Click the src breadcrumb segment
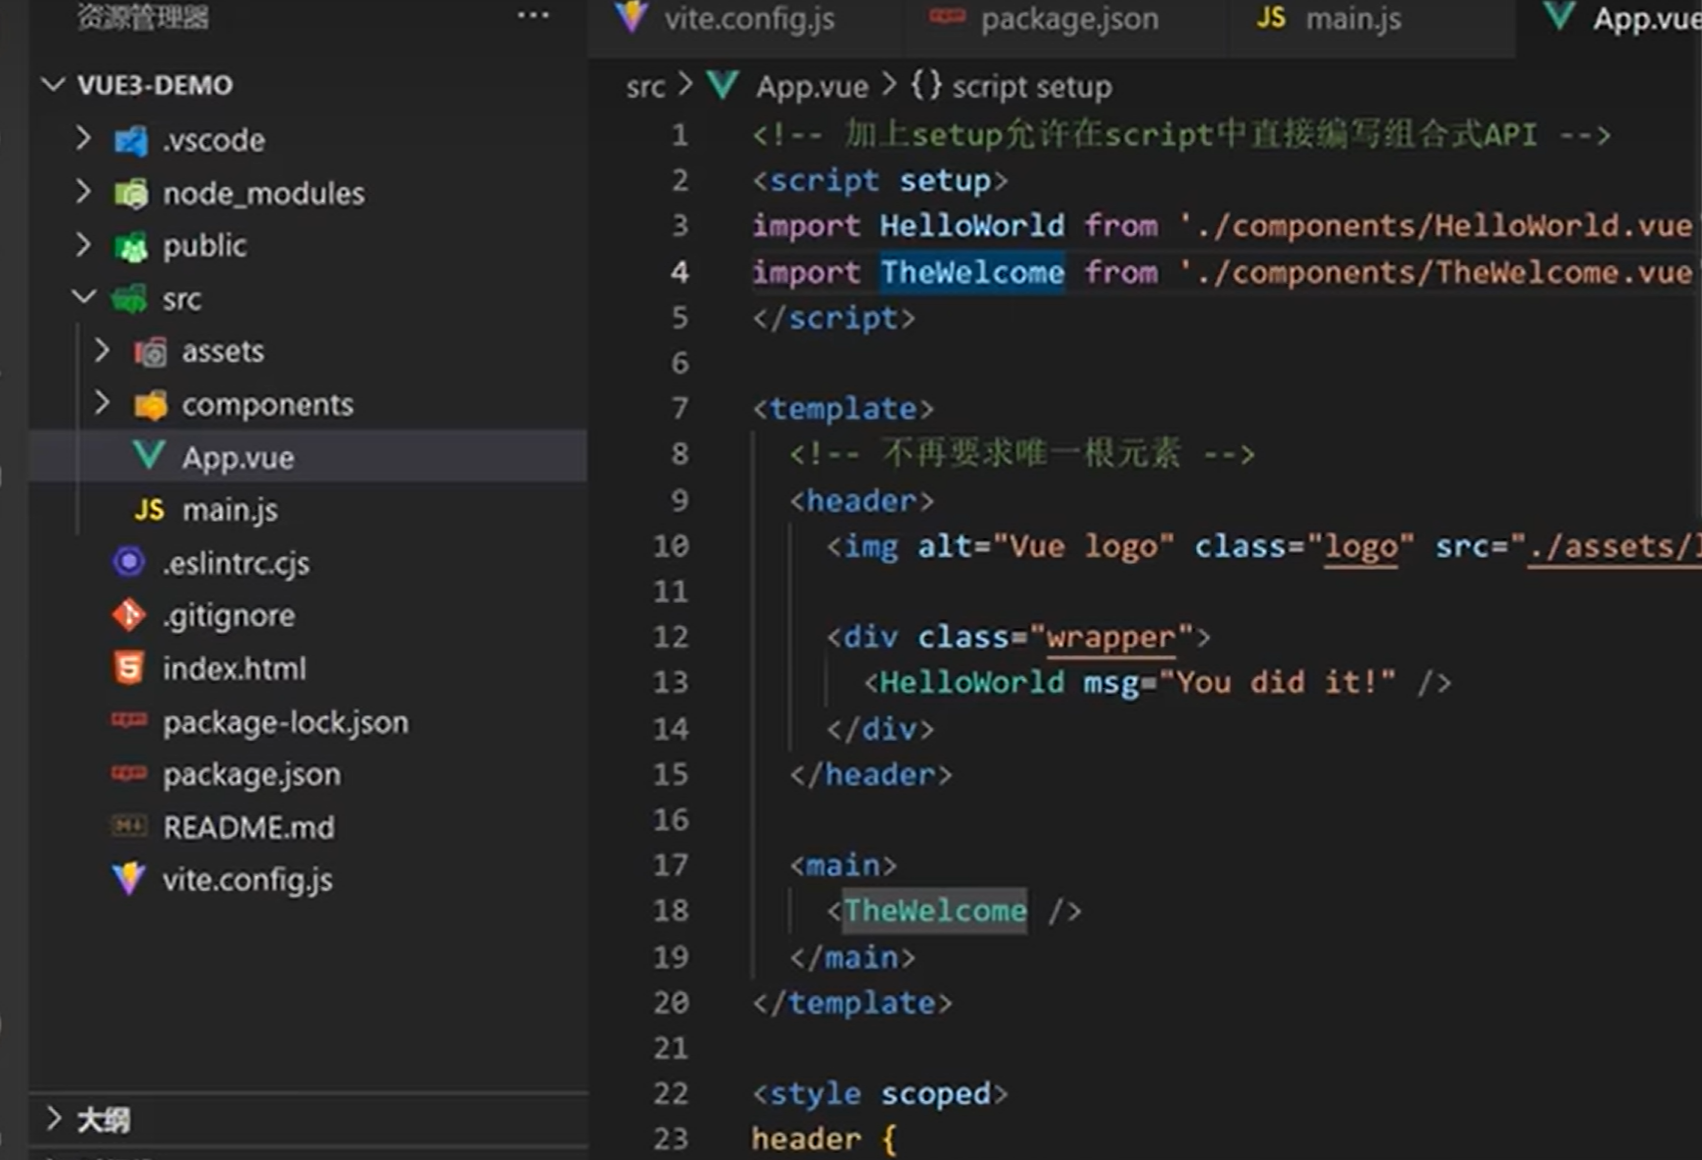The width and height of the screenshot is (1702, 1160). (645, 87)
